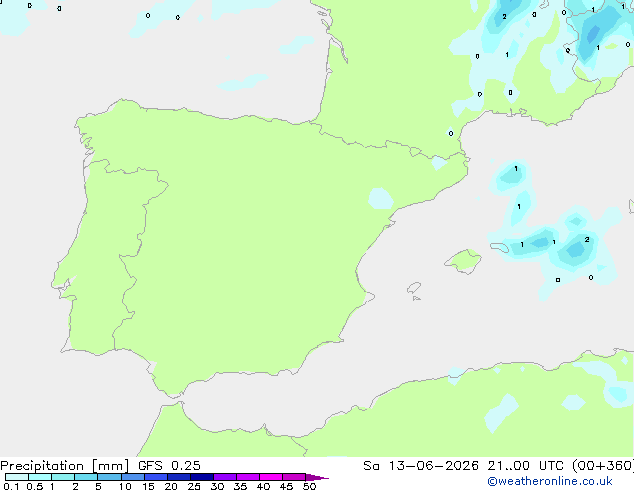Viewport: 634px width, 490px height.
Task: Select the 25–30 mm navy legend swatch
Action: coord(202,477)
